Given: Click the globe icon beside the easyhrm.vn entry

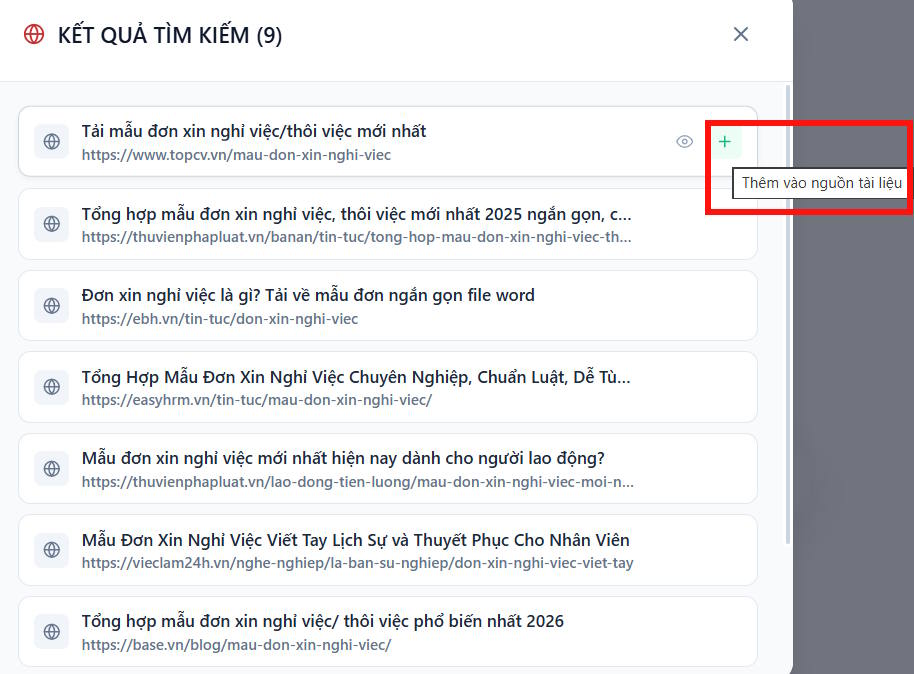Looking at the screenshot, I should (x=51, y=387).
